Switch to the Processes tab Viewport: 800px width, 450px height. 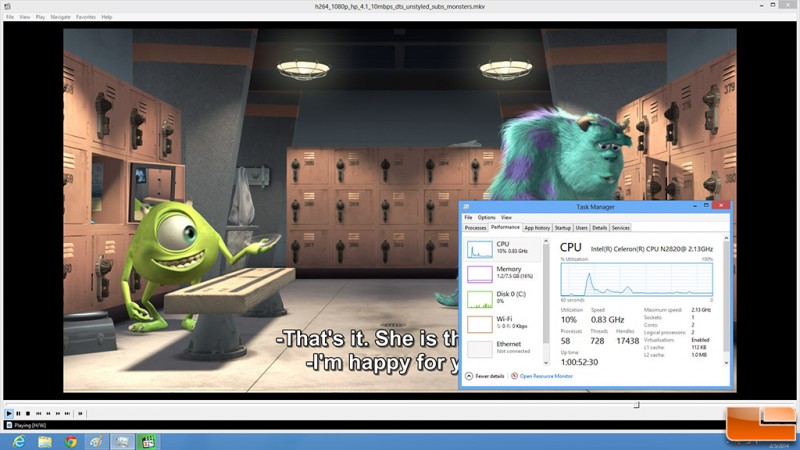point(476,228)
